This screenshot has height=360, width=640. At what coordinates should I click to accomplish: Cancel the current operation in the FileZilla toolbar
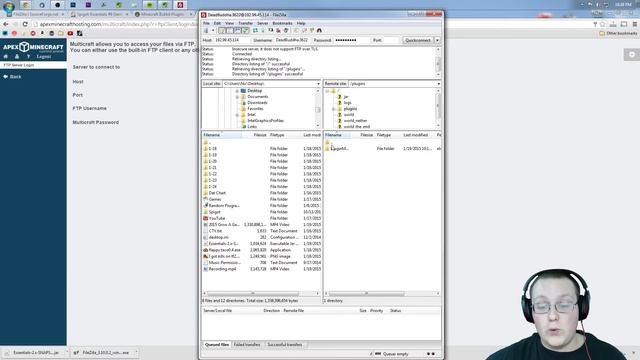tap(271, 31)
